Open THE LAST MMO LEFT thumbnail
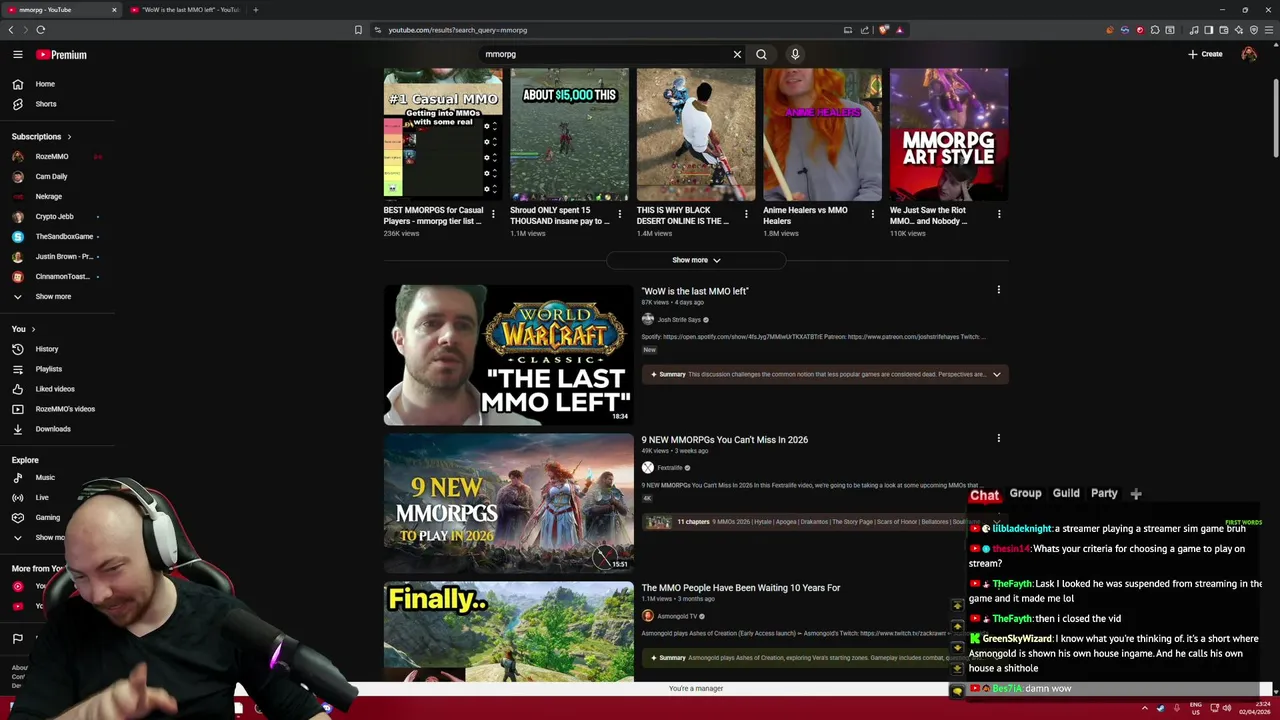 (x=508, y=355)
